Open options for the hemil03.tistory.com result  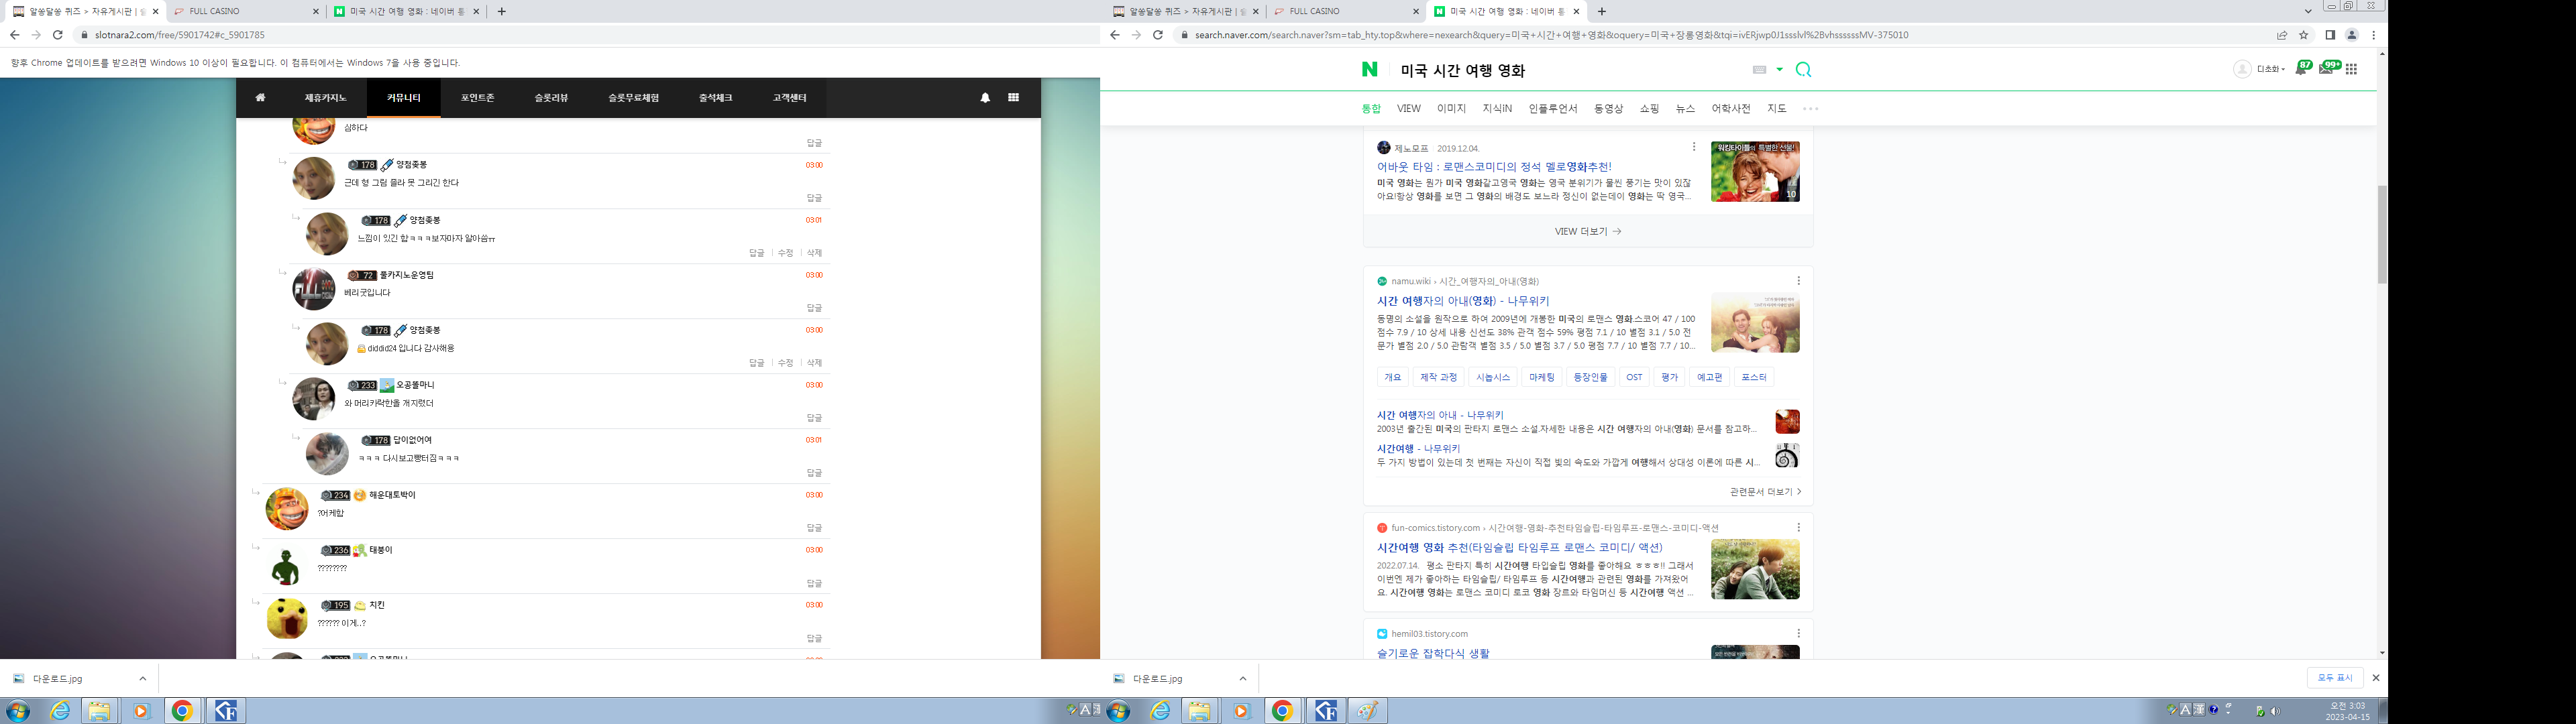1798,634
